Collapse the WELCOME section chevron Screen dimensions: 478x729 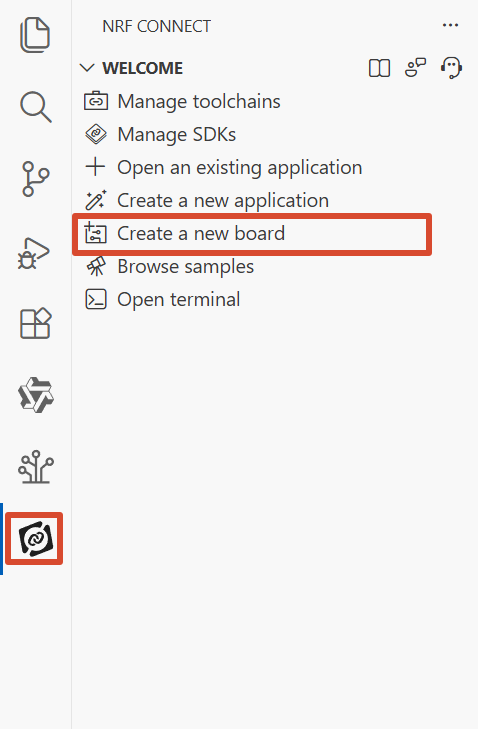pos(87,68)
